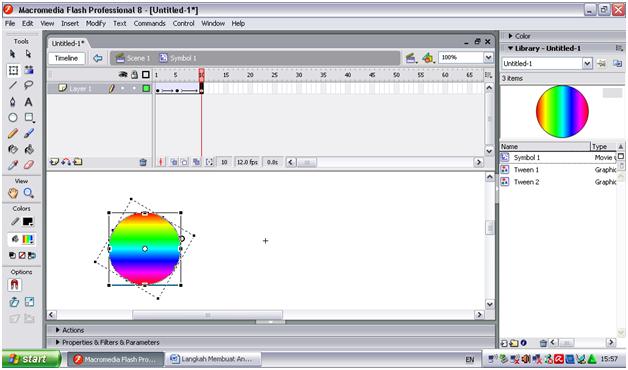The height and width of the screenshot is (370, 628).
Task: Pick the Pen tool
Action: point(13,102)
